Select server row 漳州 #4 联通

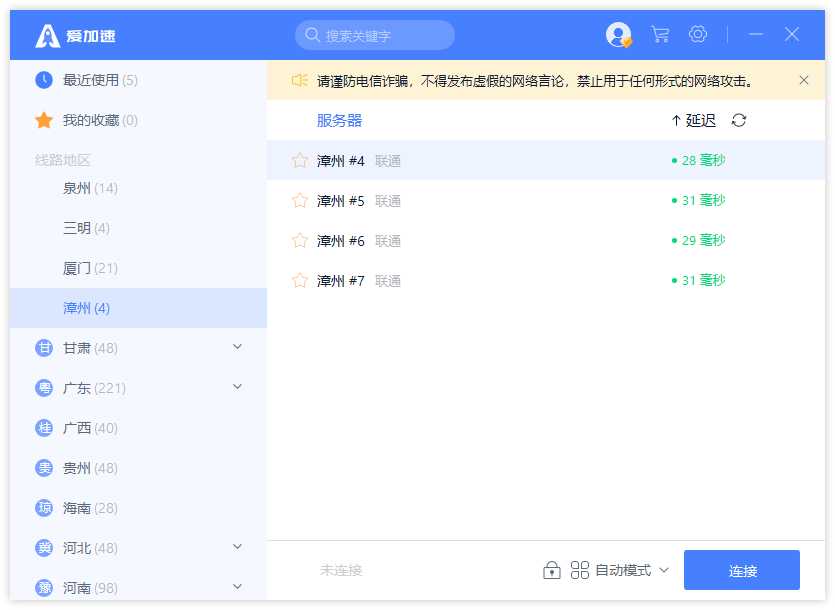click(546, 160)
